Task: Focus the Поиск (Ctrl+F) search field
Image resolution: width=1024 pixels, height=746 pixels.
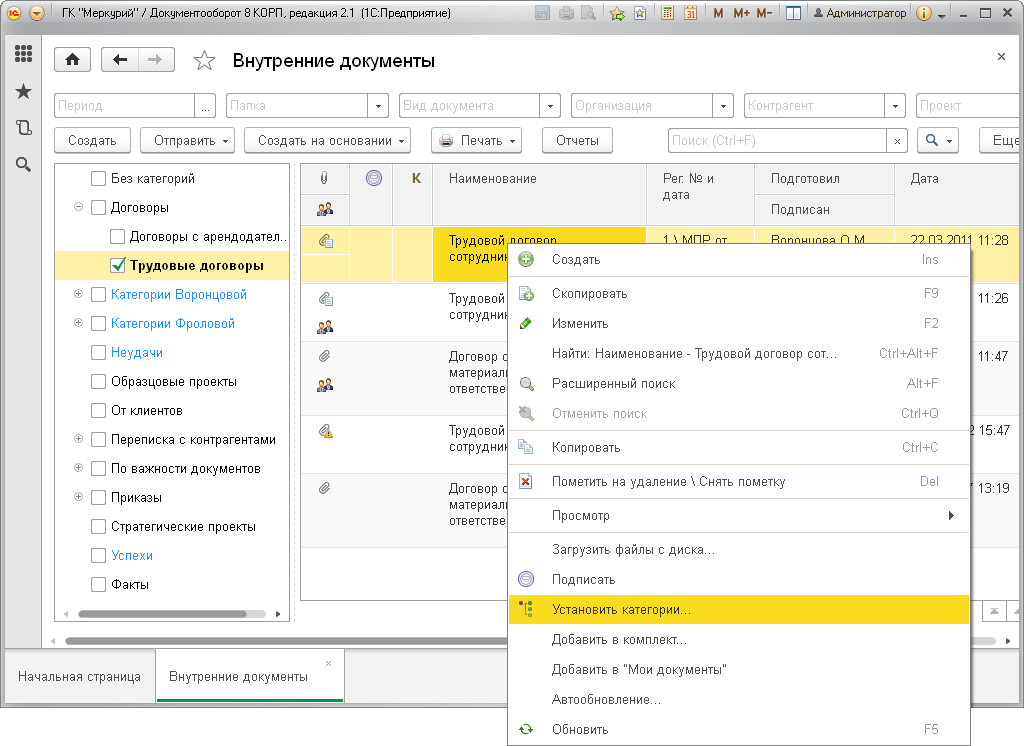Action: coord(777,141)
